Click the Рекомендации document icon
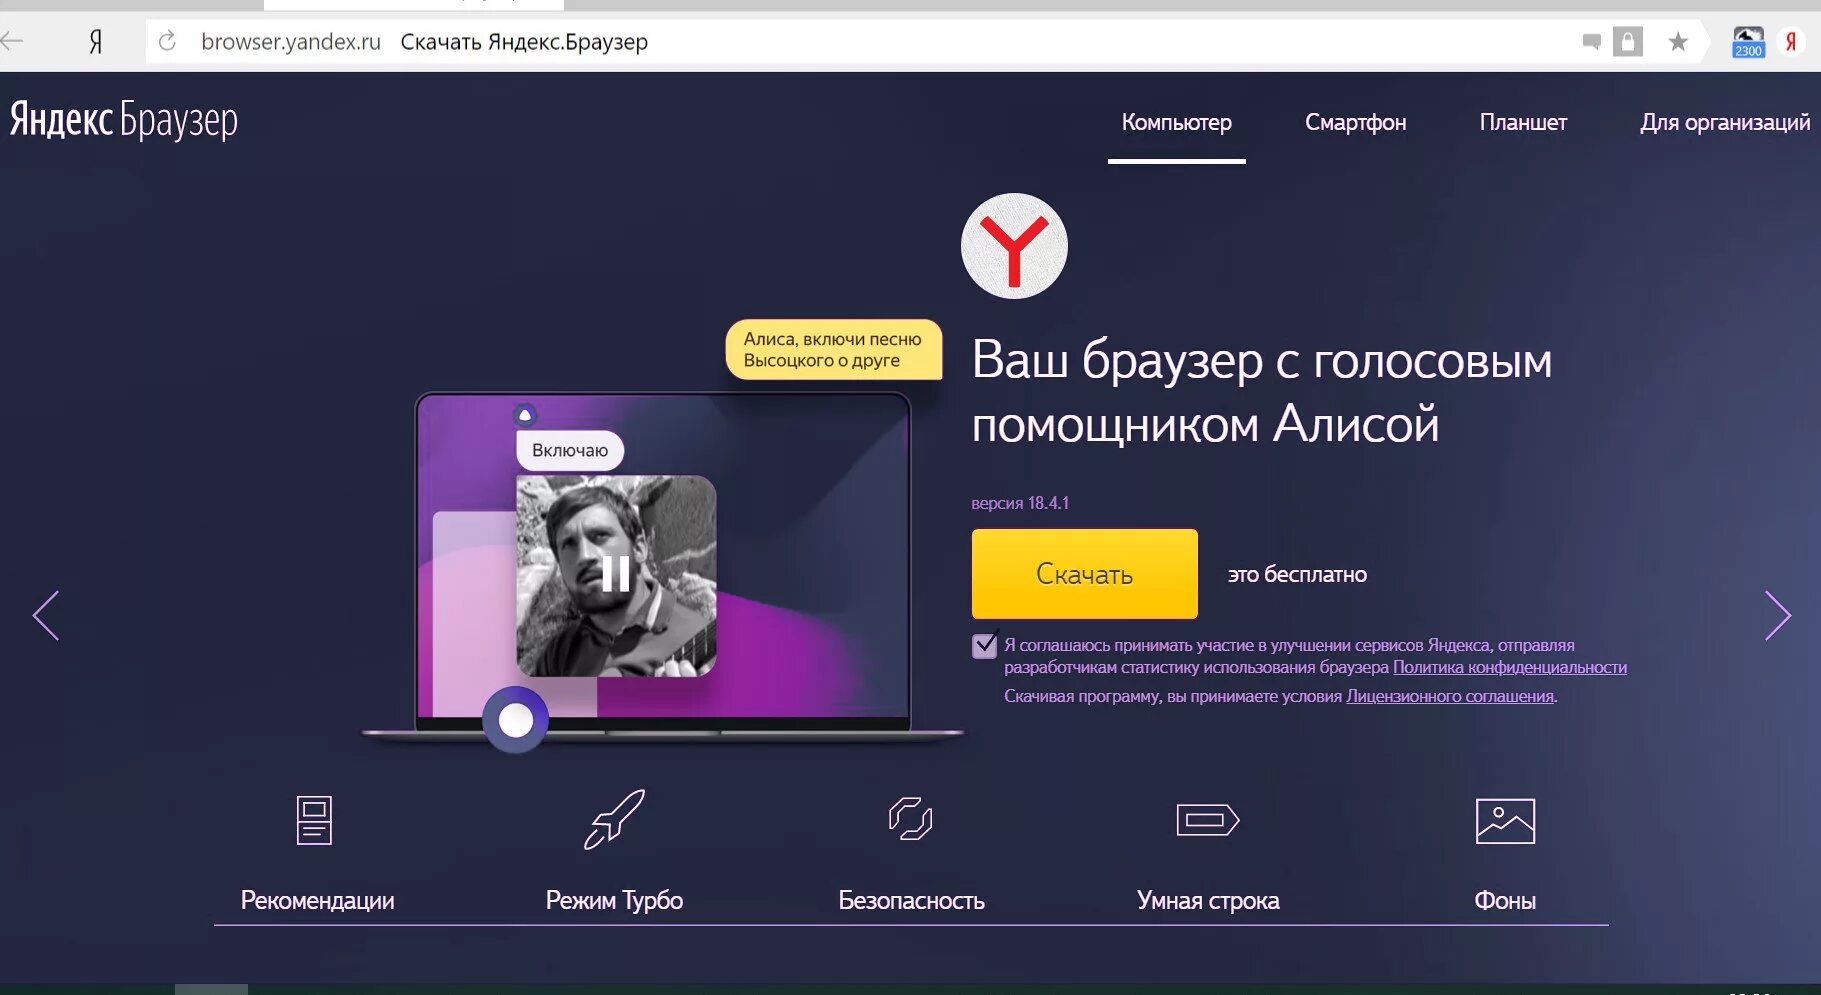Screen dimensions: 1821x995 click(x=314, y=820)
